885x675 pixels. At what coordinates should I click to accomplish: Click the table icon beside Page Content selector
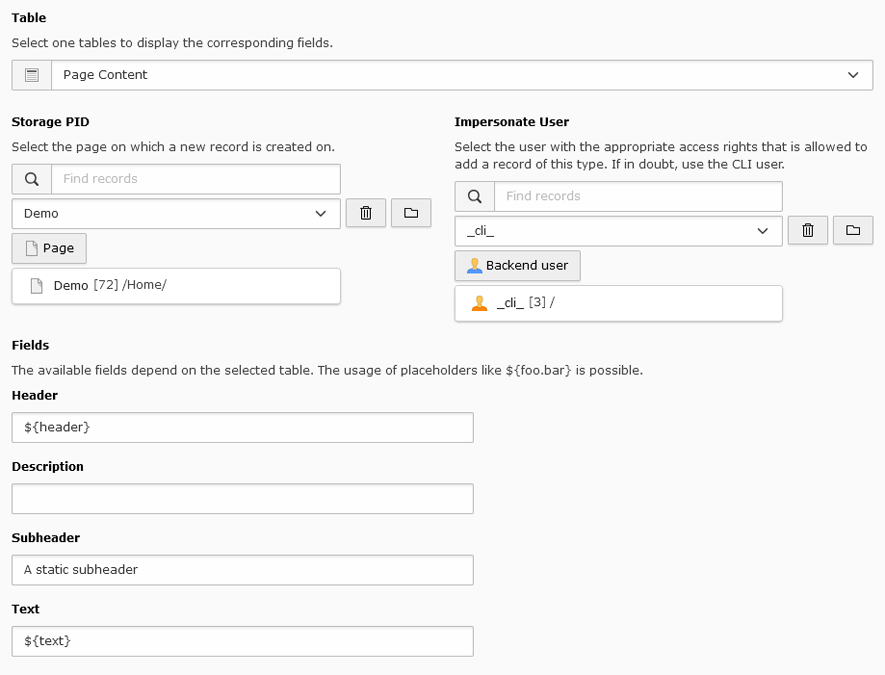(30, 74)
